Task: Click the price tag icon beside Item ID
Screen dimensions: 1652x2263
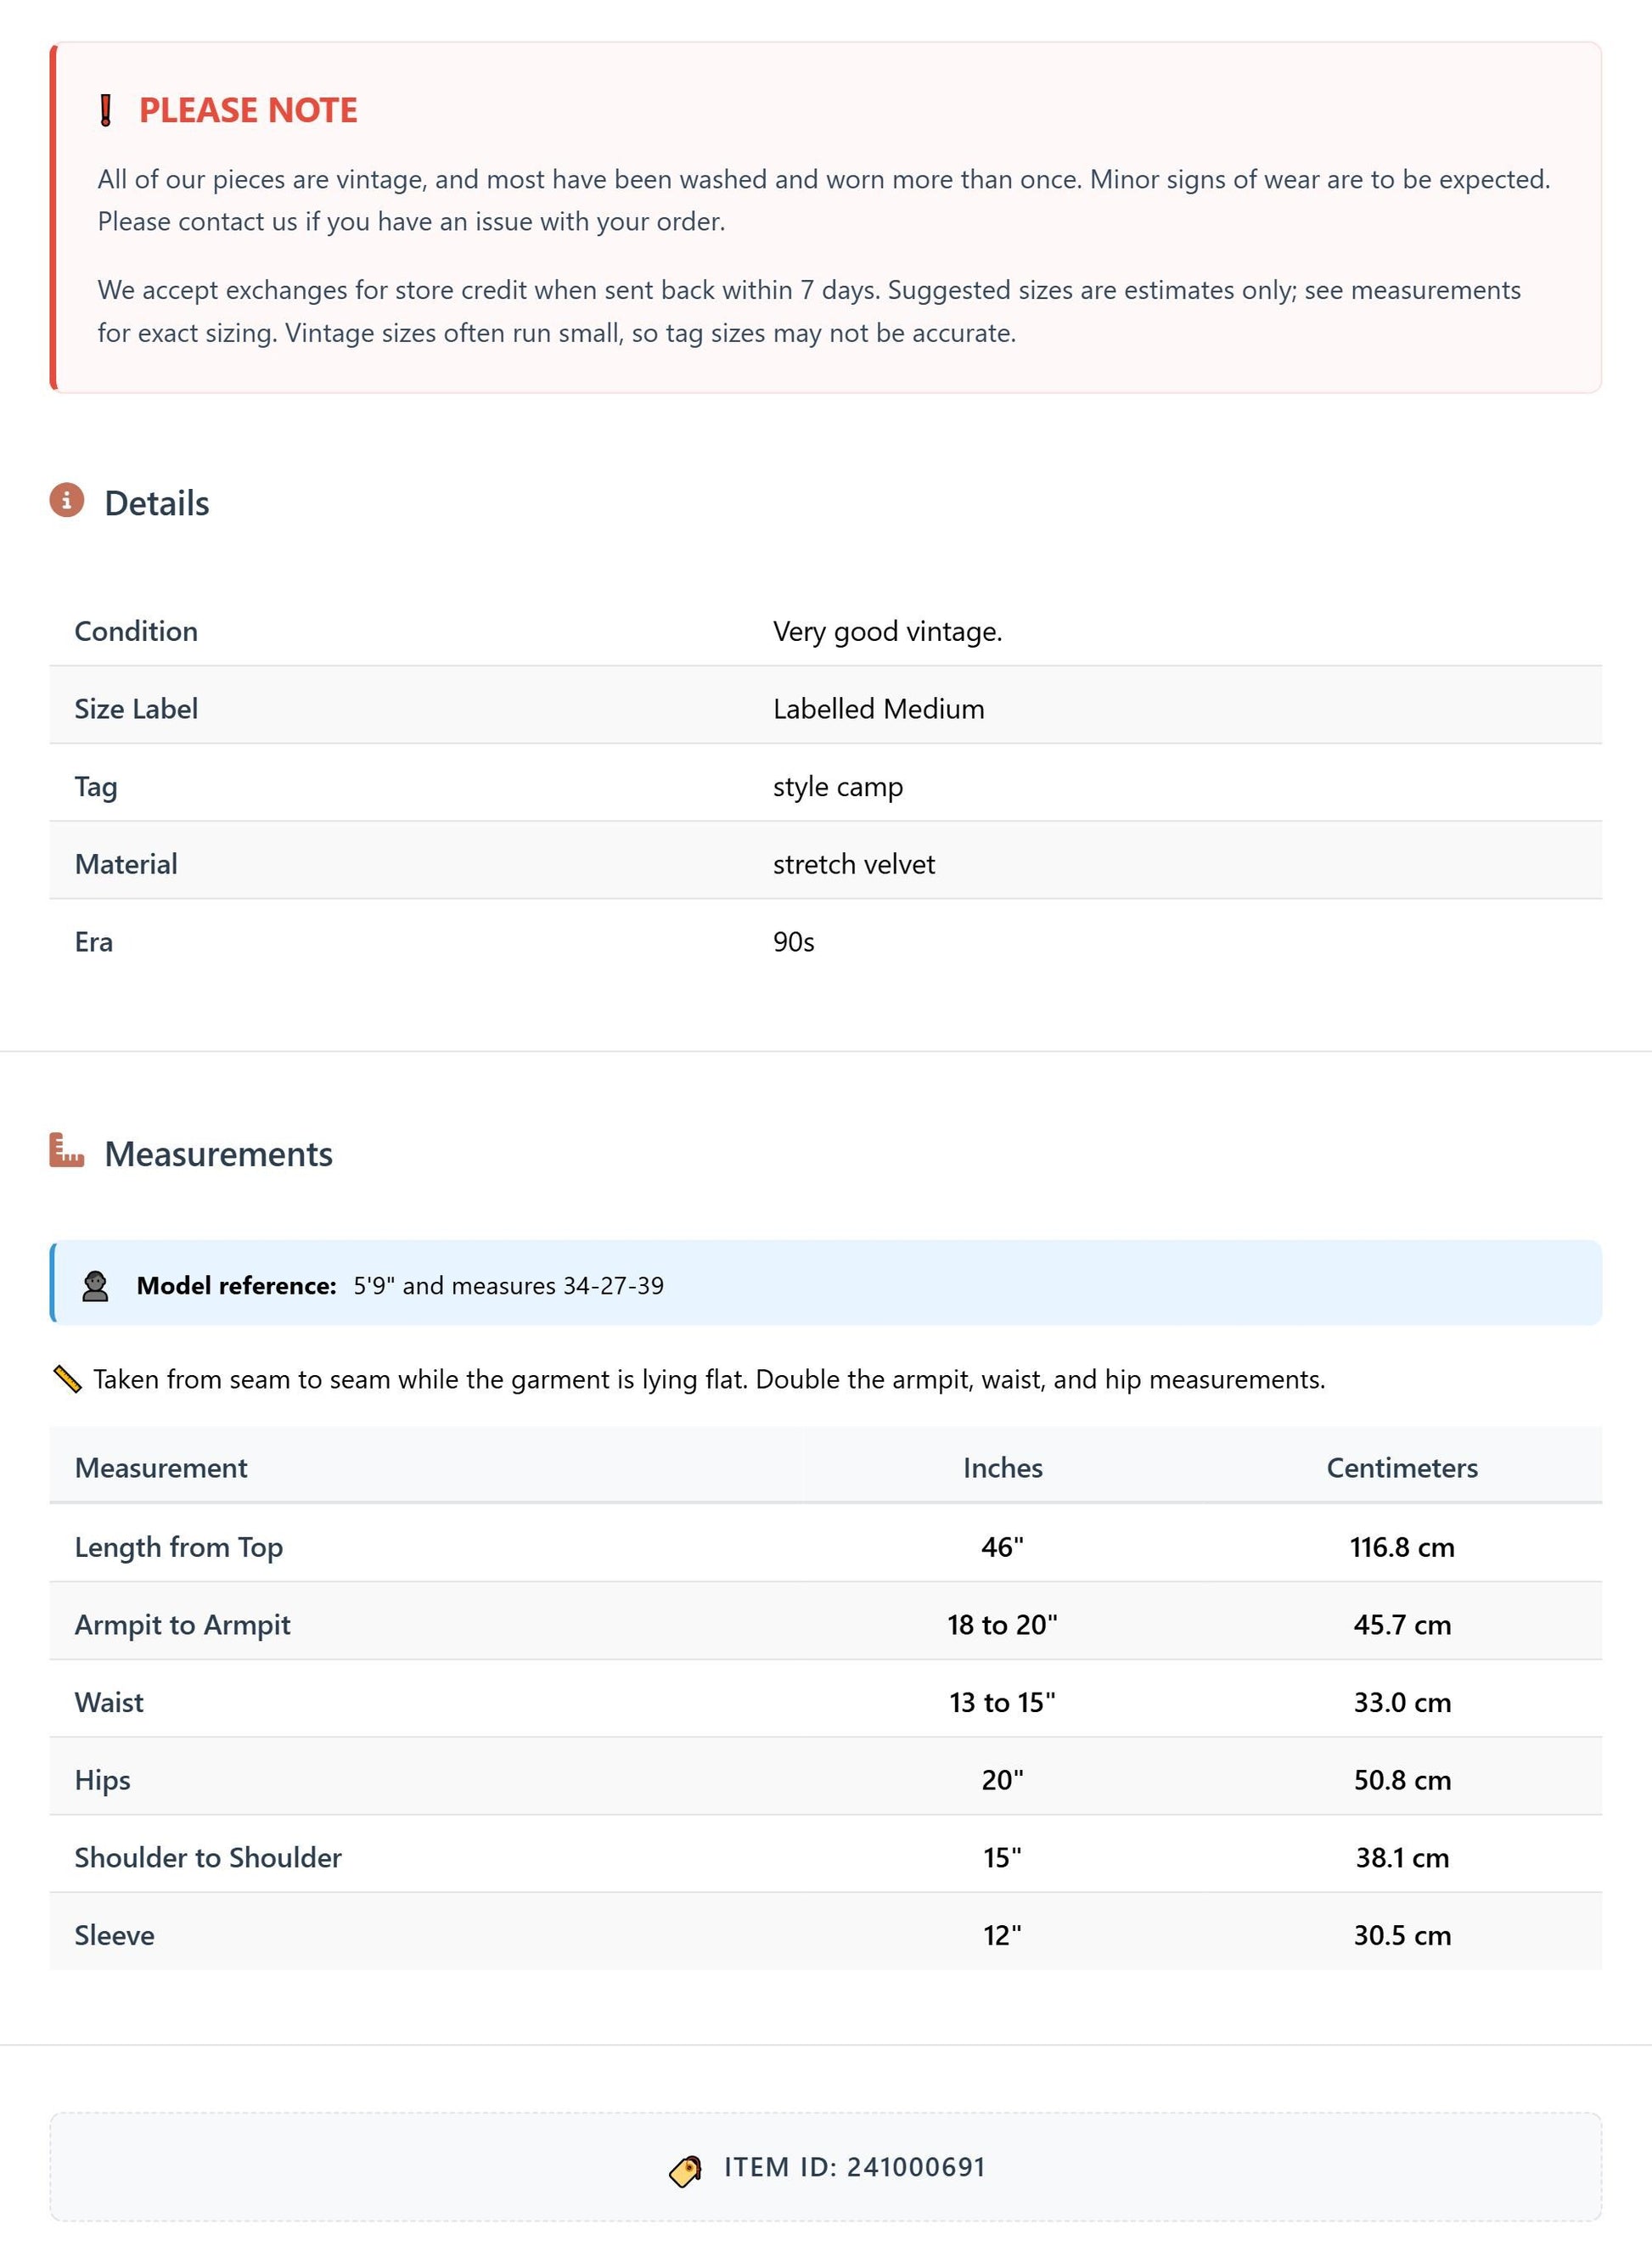Action: coord(686,2171)
